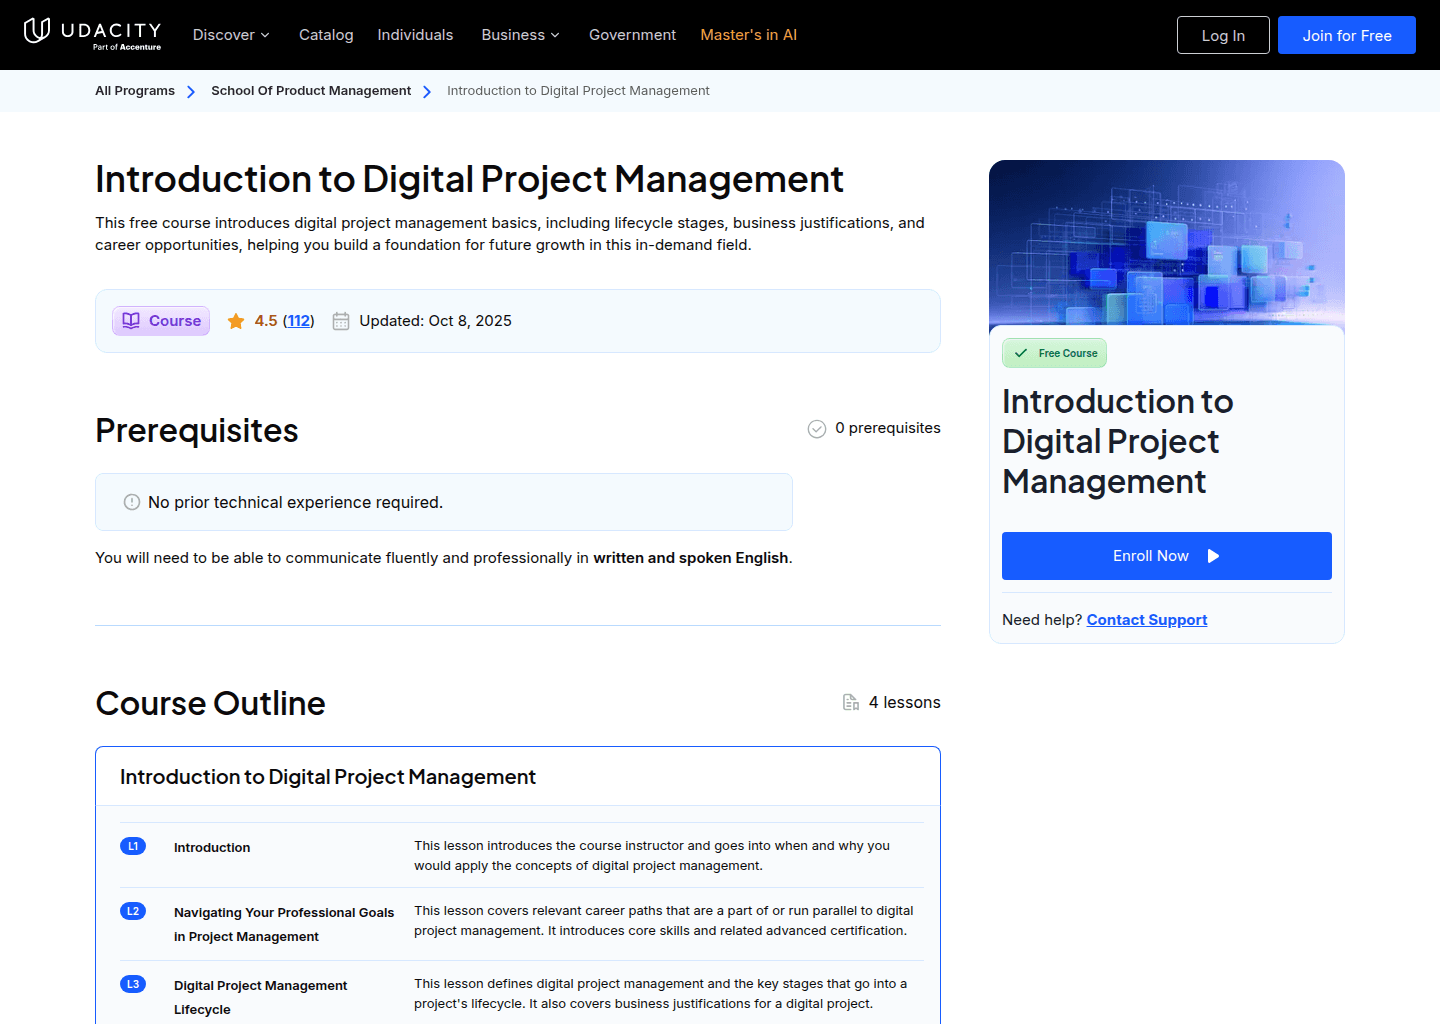Screen dimensions: 1440x1024
Task: Click the course banner image
Action: pos(1166,240)
